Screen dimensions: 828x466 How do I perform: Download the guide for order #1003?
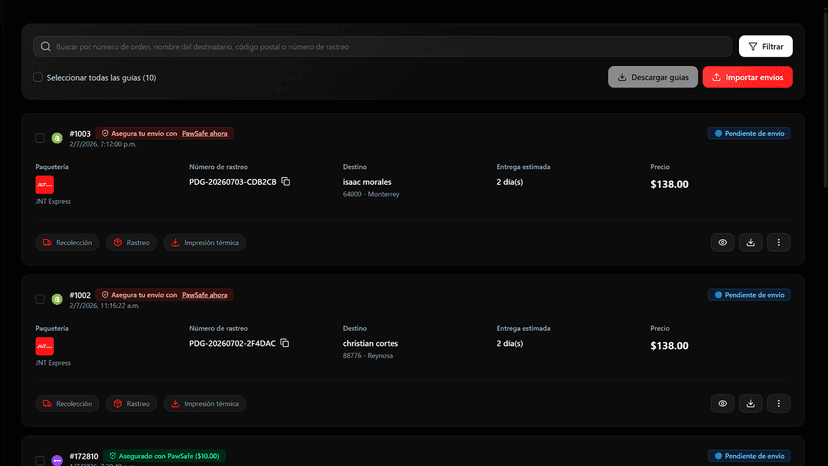pos(750,243)
